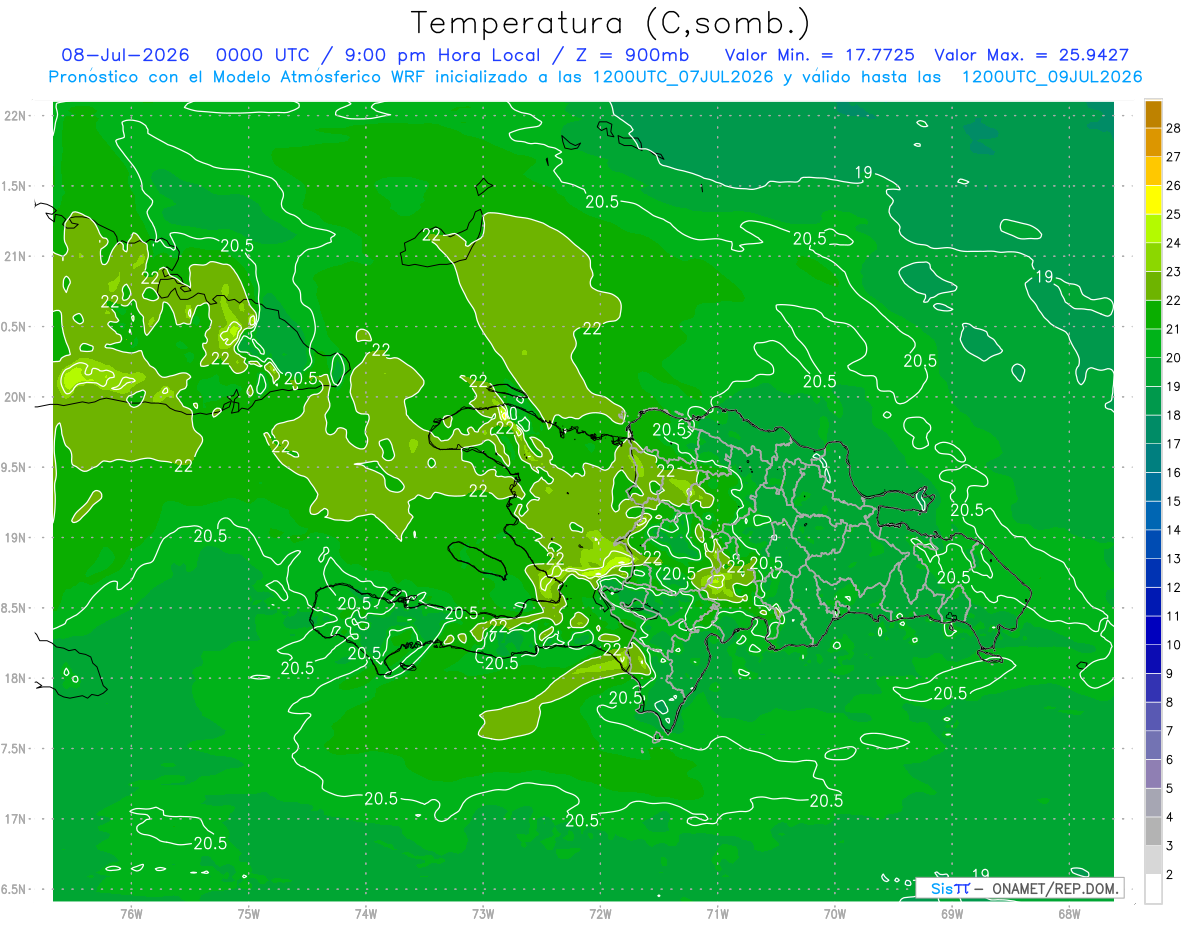This screenshot has width=1200, height=927.
Task: Click the '14' value on the color scale
Action: pyautogui.click(x=1173, y=530)
